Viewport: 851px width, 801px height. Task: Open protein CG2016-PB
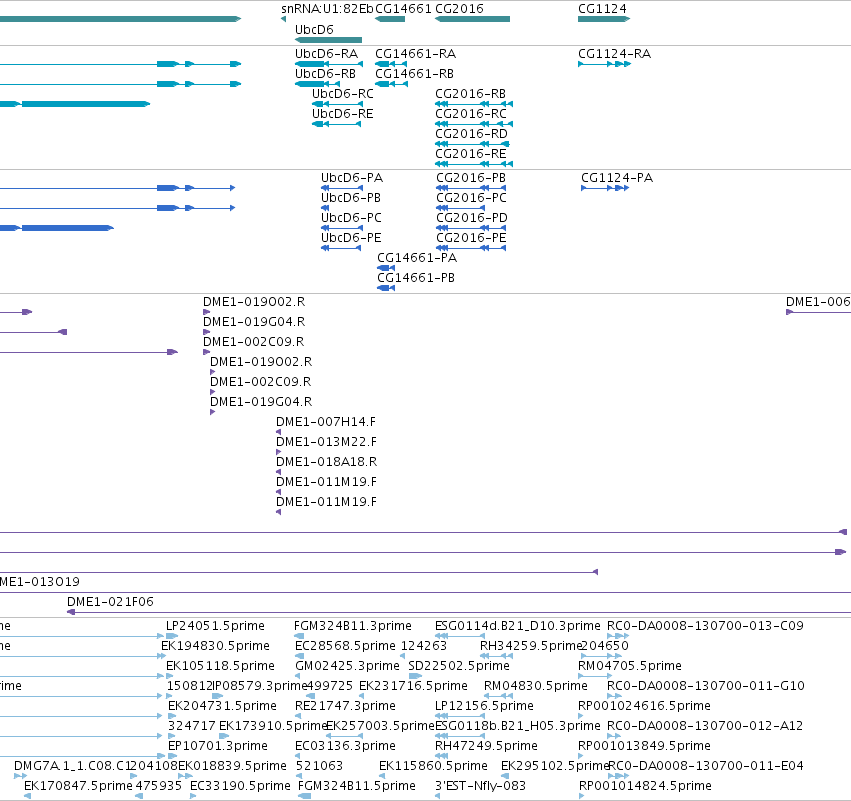tap(471, 178)
